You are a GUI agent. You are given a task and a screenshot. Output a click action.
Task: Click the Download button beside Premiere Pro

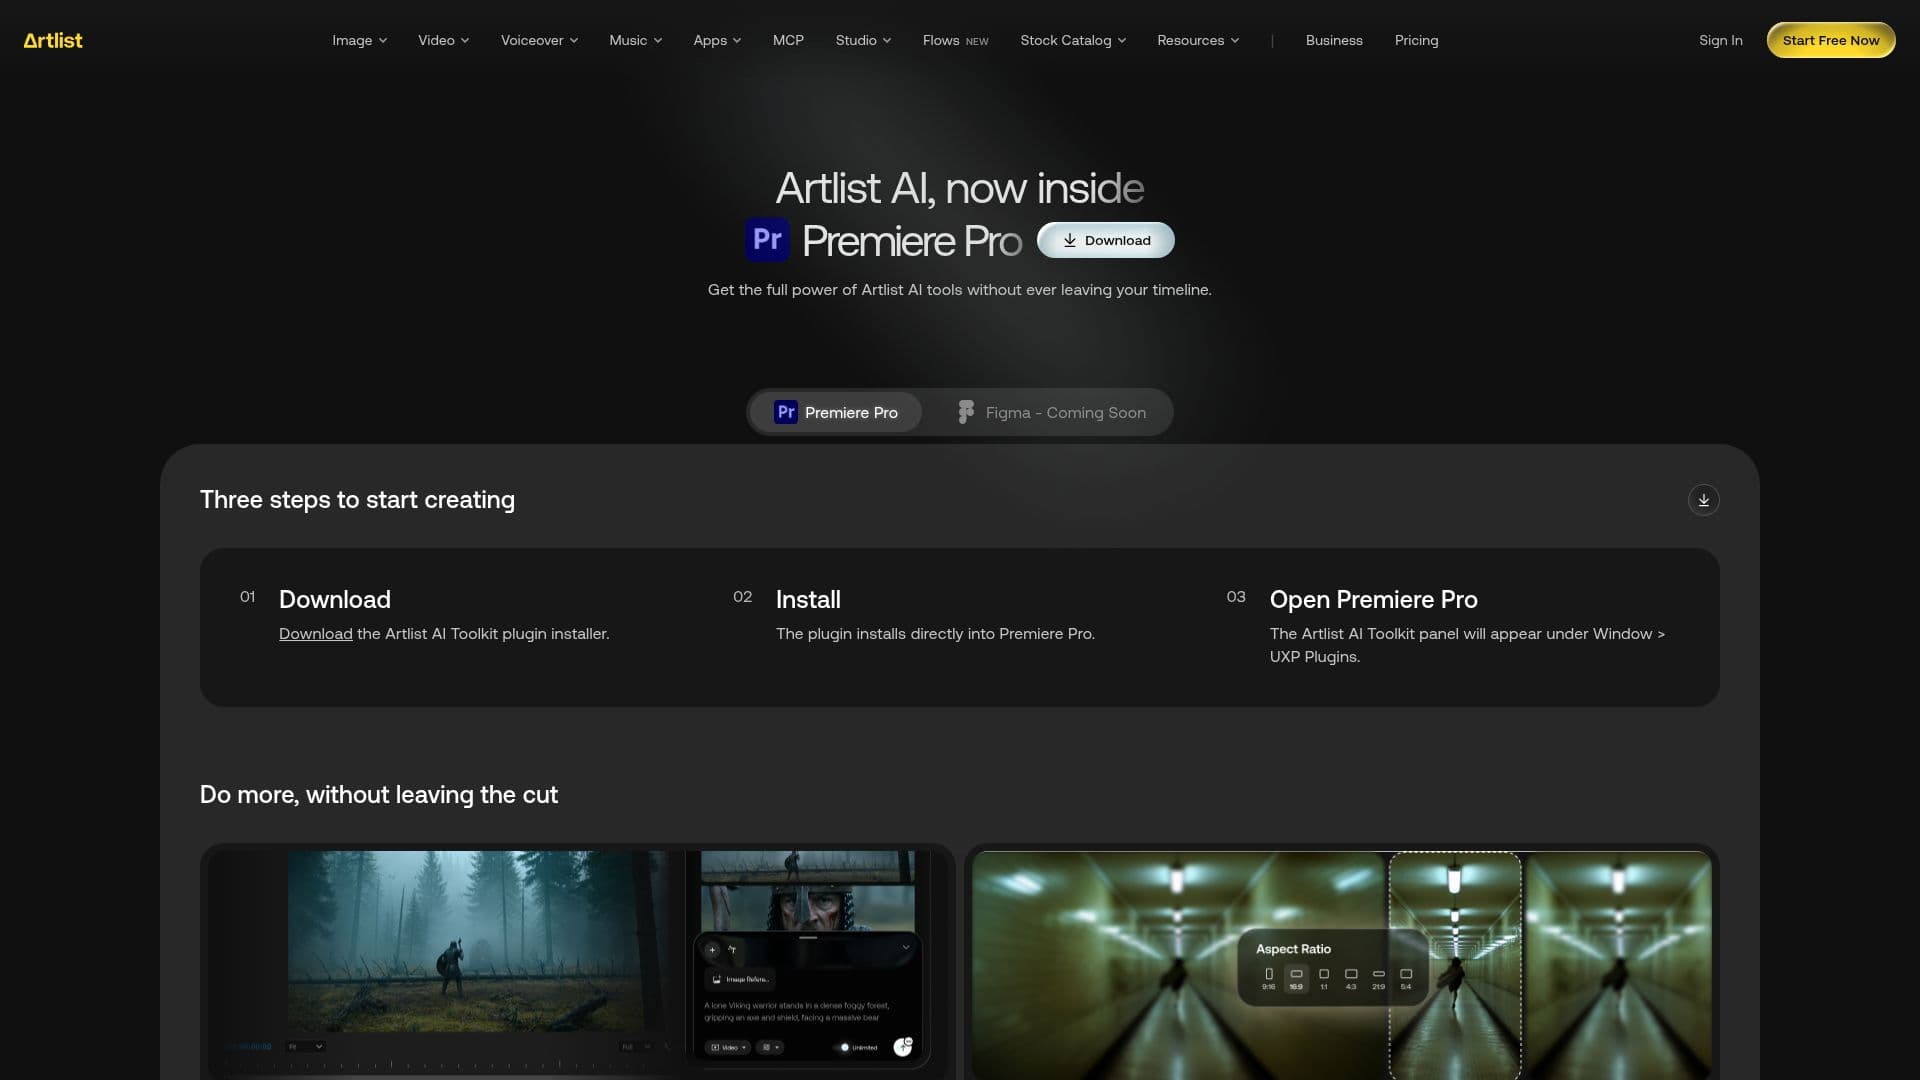[1105, 240]
